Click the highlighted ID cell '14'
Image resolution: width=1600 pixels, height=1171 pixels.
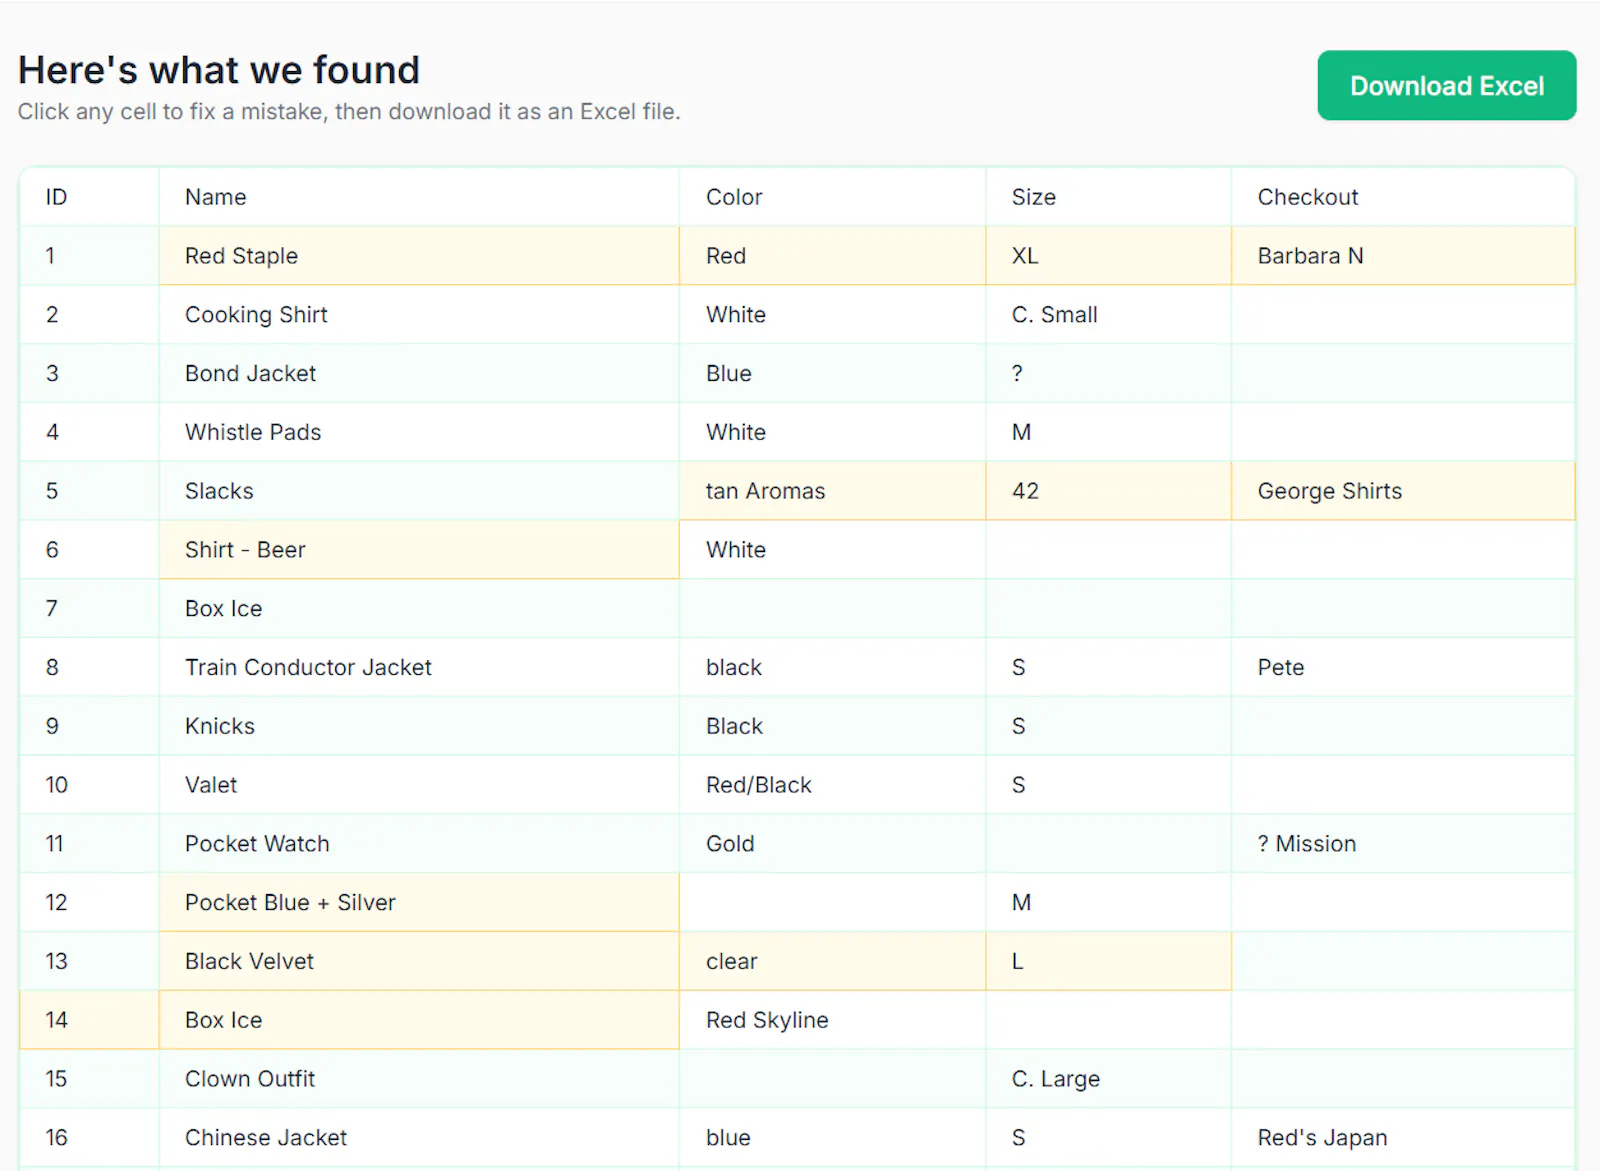click(89, 1020)
